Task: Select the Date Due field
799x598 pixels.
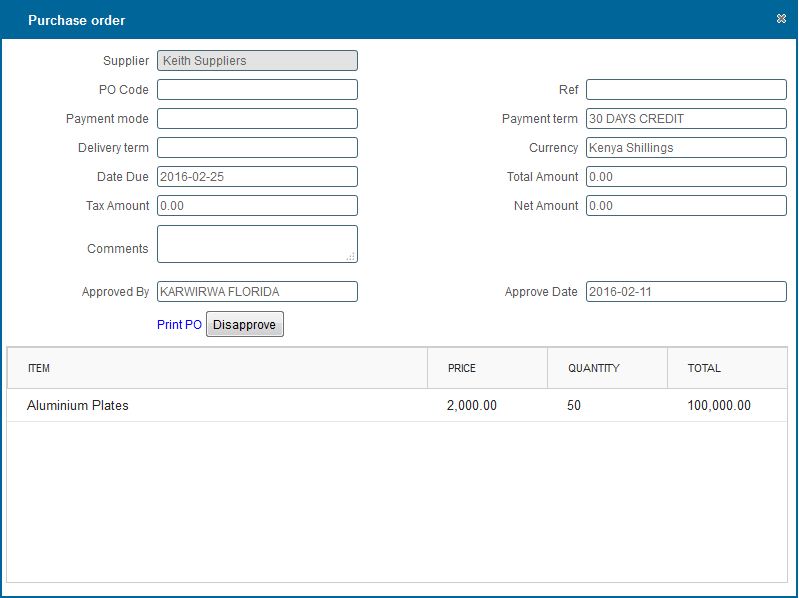Action: pos(257,177)
